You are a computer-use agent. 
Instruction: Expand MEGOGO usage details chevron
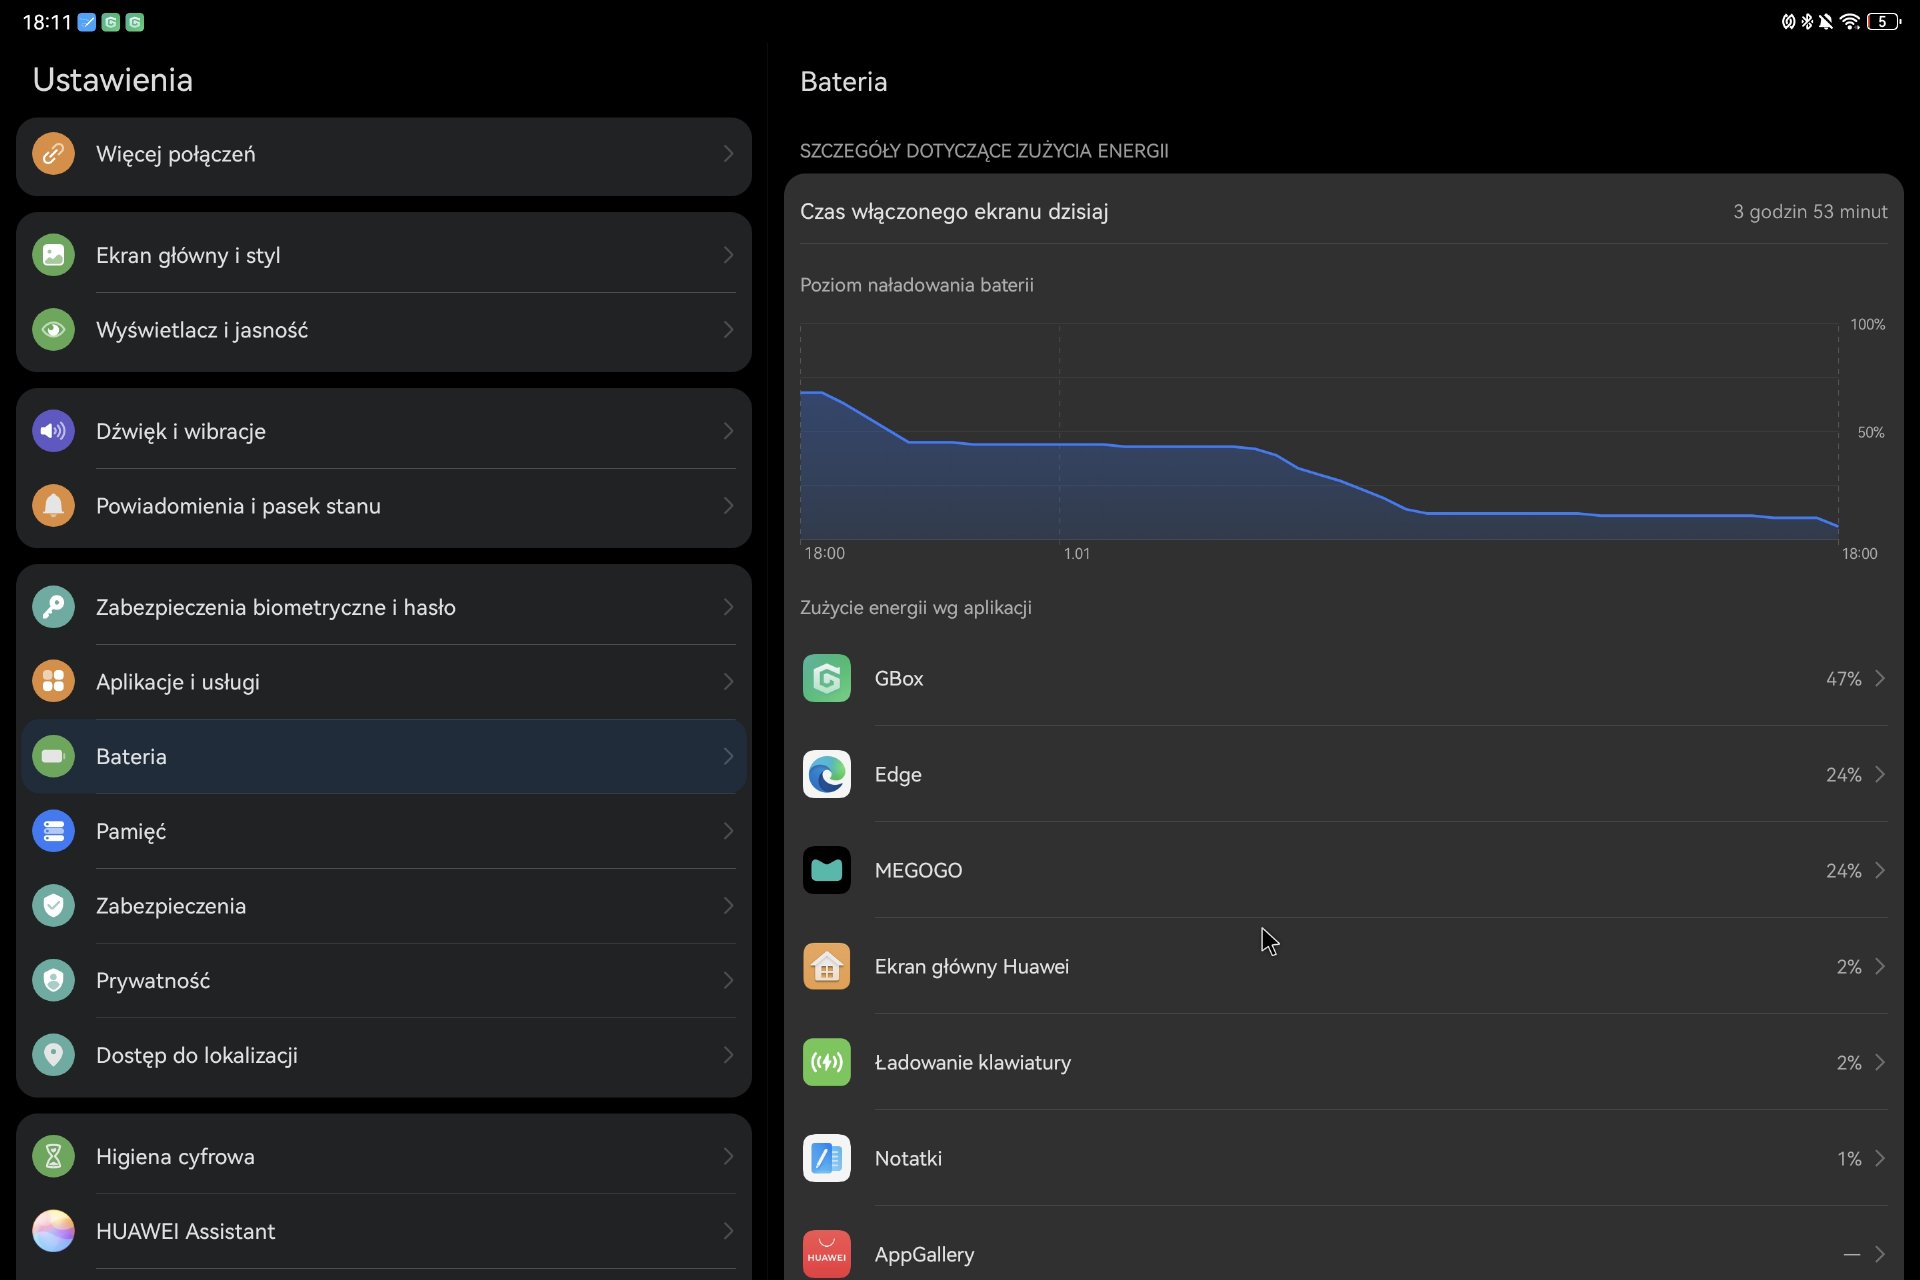tap(1880, 870)
